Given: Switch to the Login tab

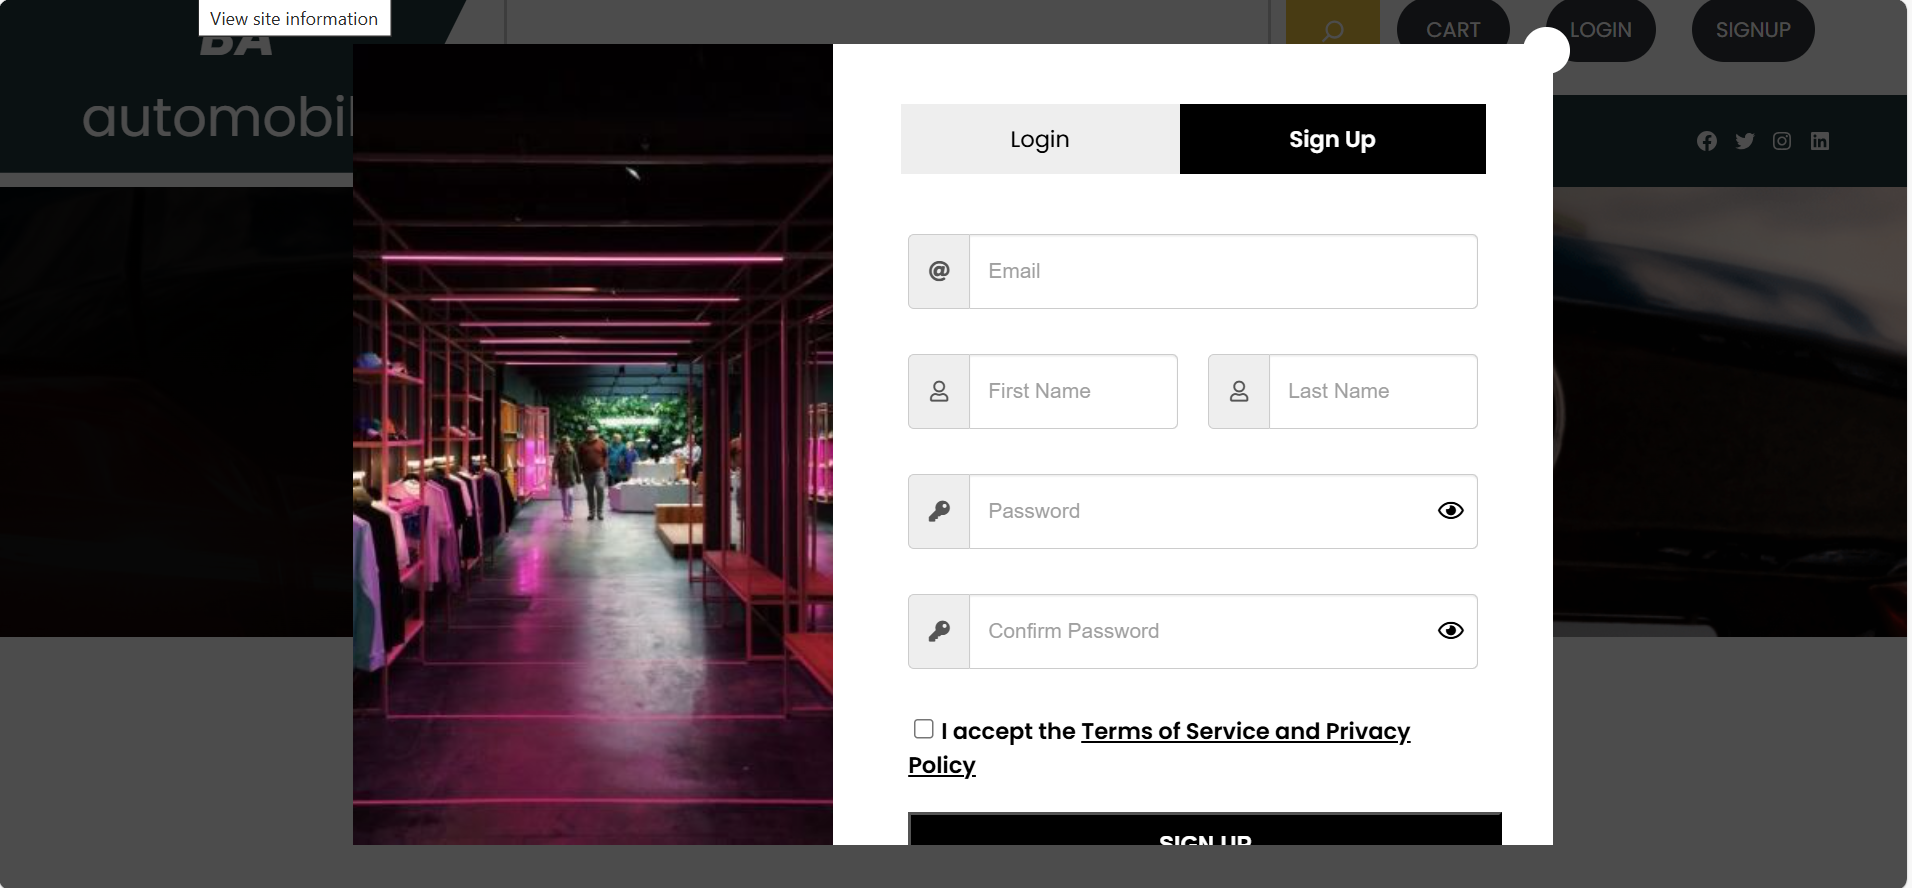Looking at the screenshot, I should [x=1039, y=139].
